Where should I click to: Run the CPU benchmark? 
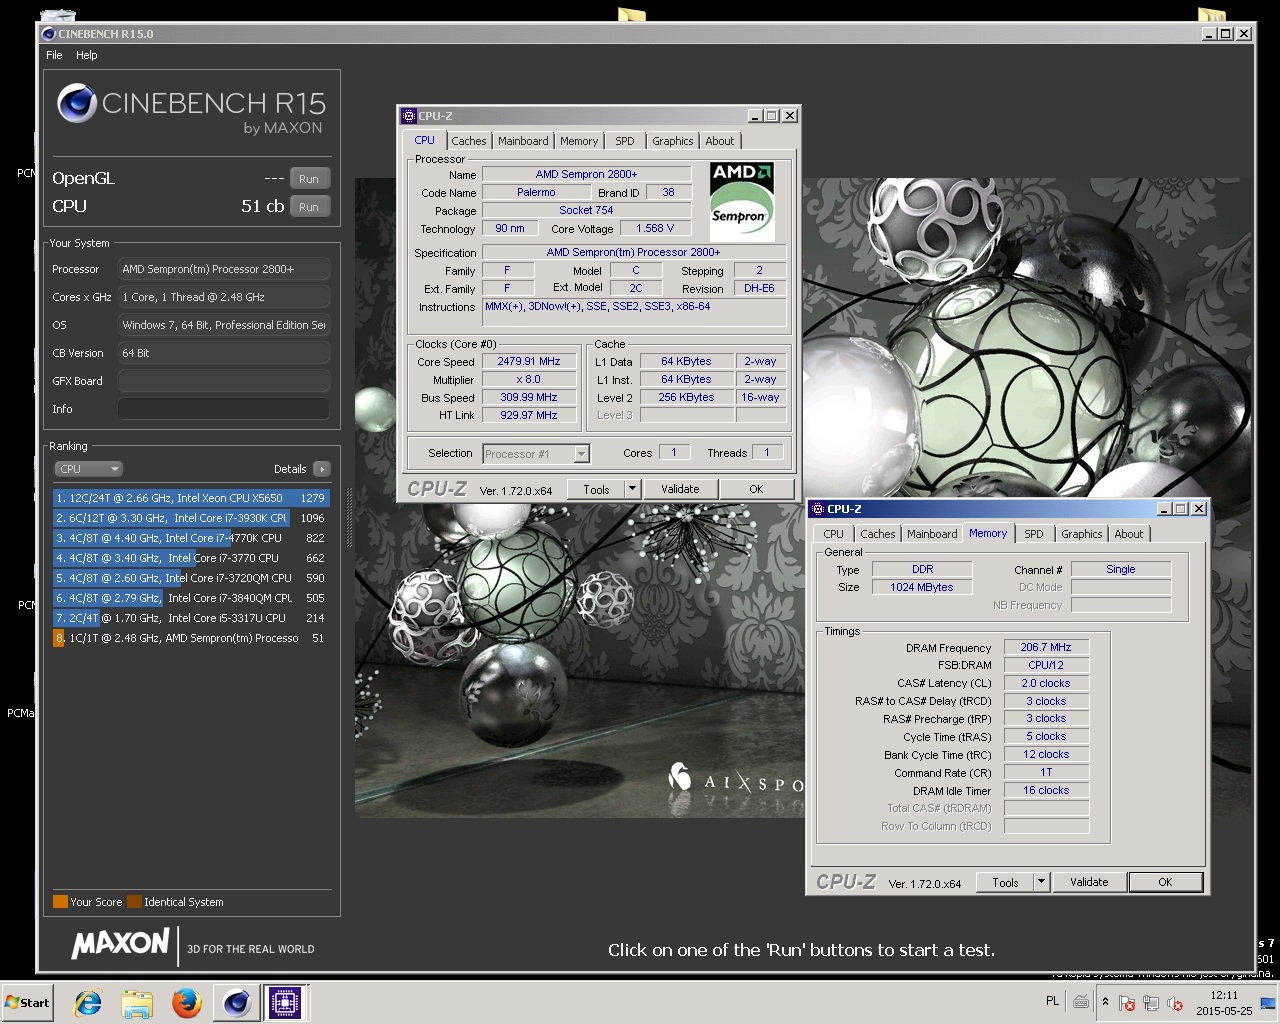(309, 207)
